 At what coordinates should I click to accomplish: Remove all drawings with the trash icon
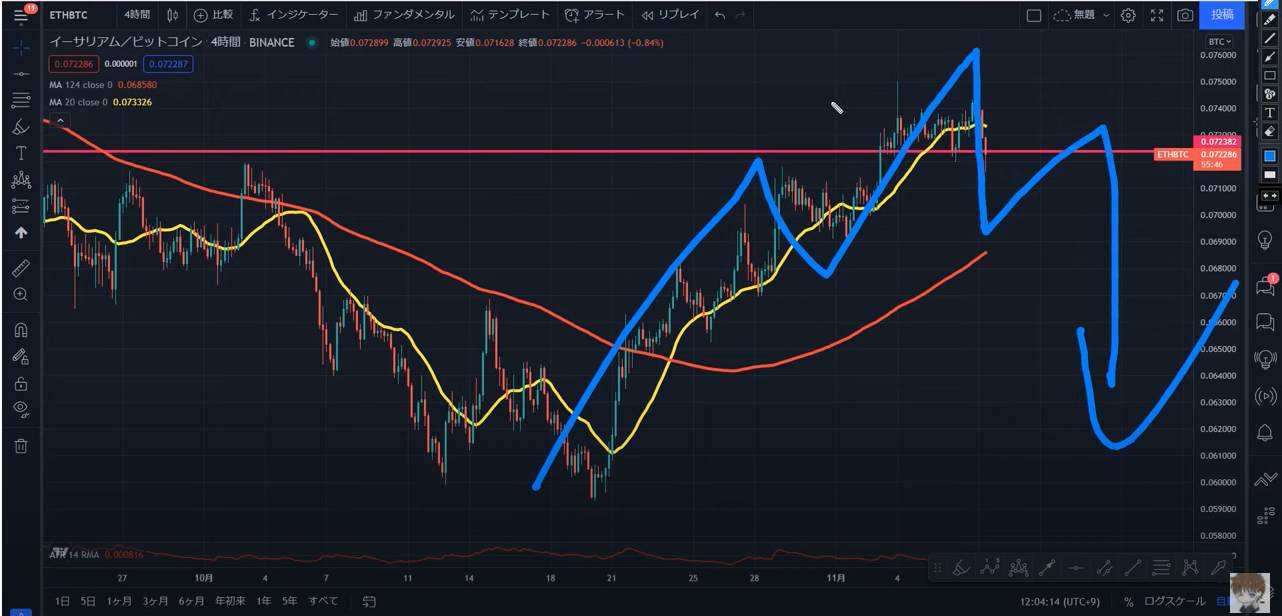pyautogui.click(x=20, y=446)
